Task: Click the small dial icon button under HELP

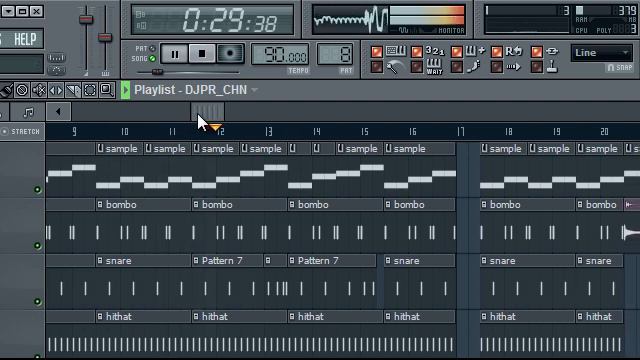Action: point(56,70)
